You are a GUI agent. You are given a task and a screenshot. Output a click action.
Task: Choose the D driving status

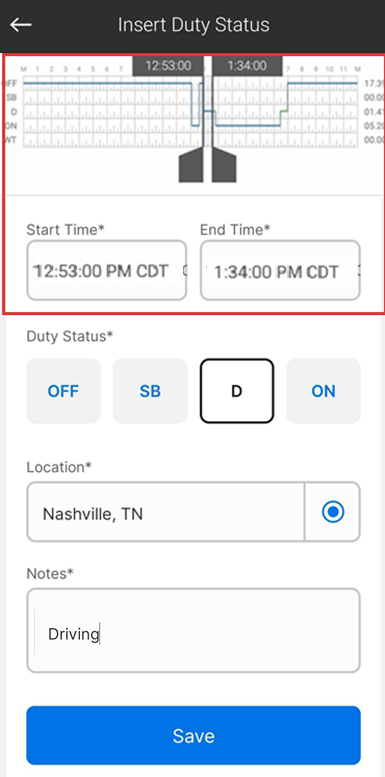(237, 391)
